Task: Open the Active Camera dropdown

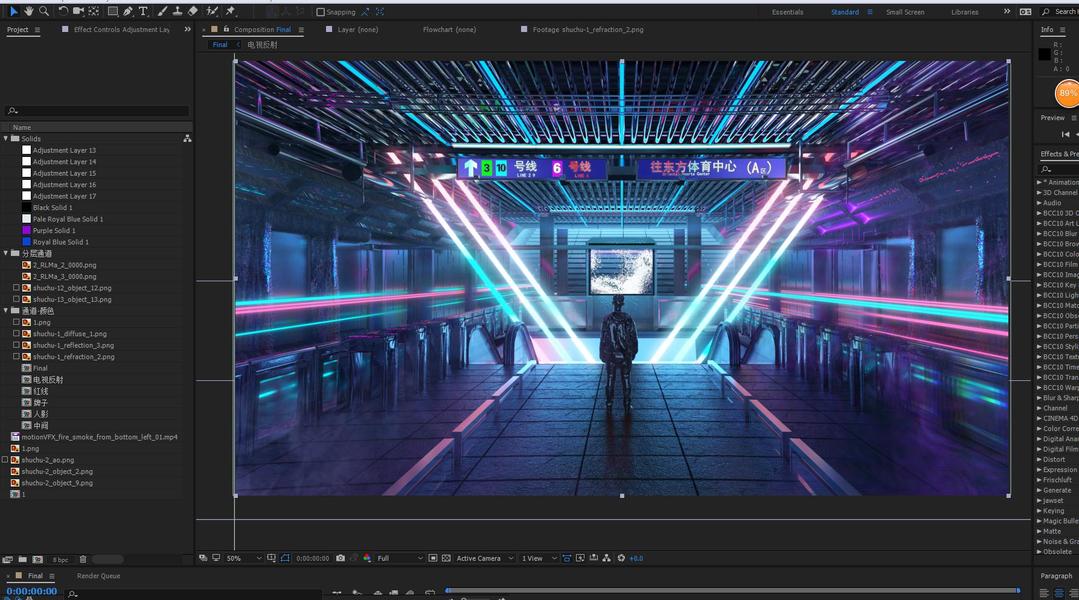Action: pos(485,558)
